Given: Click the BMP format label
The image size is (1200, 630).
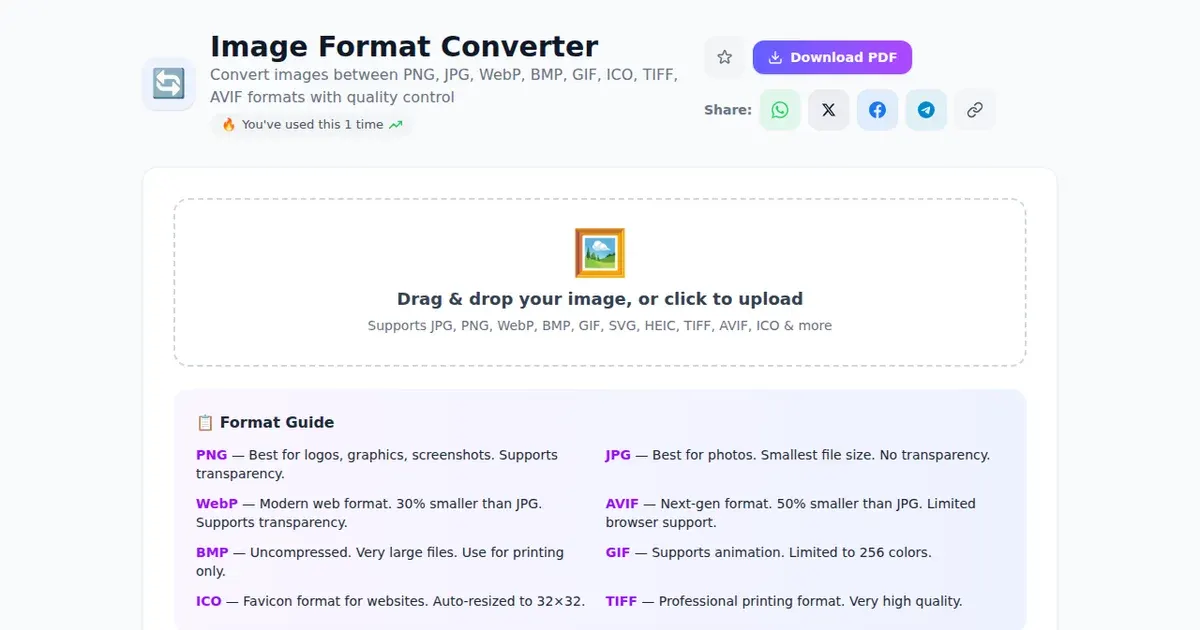Looking at the screenshot, I should [x=212, y=553].
